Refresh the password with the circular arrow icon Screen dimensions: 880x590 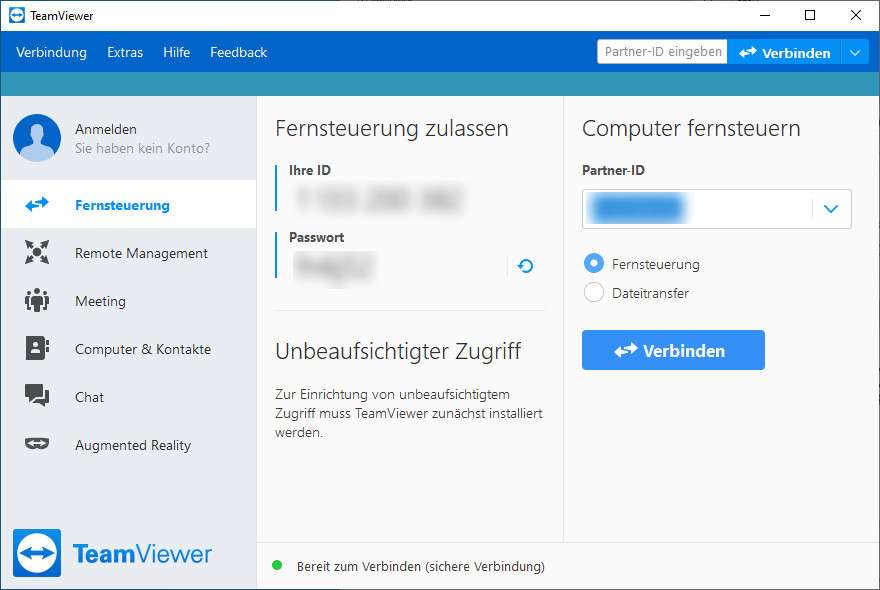click(526, 266)
